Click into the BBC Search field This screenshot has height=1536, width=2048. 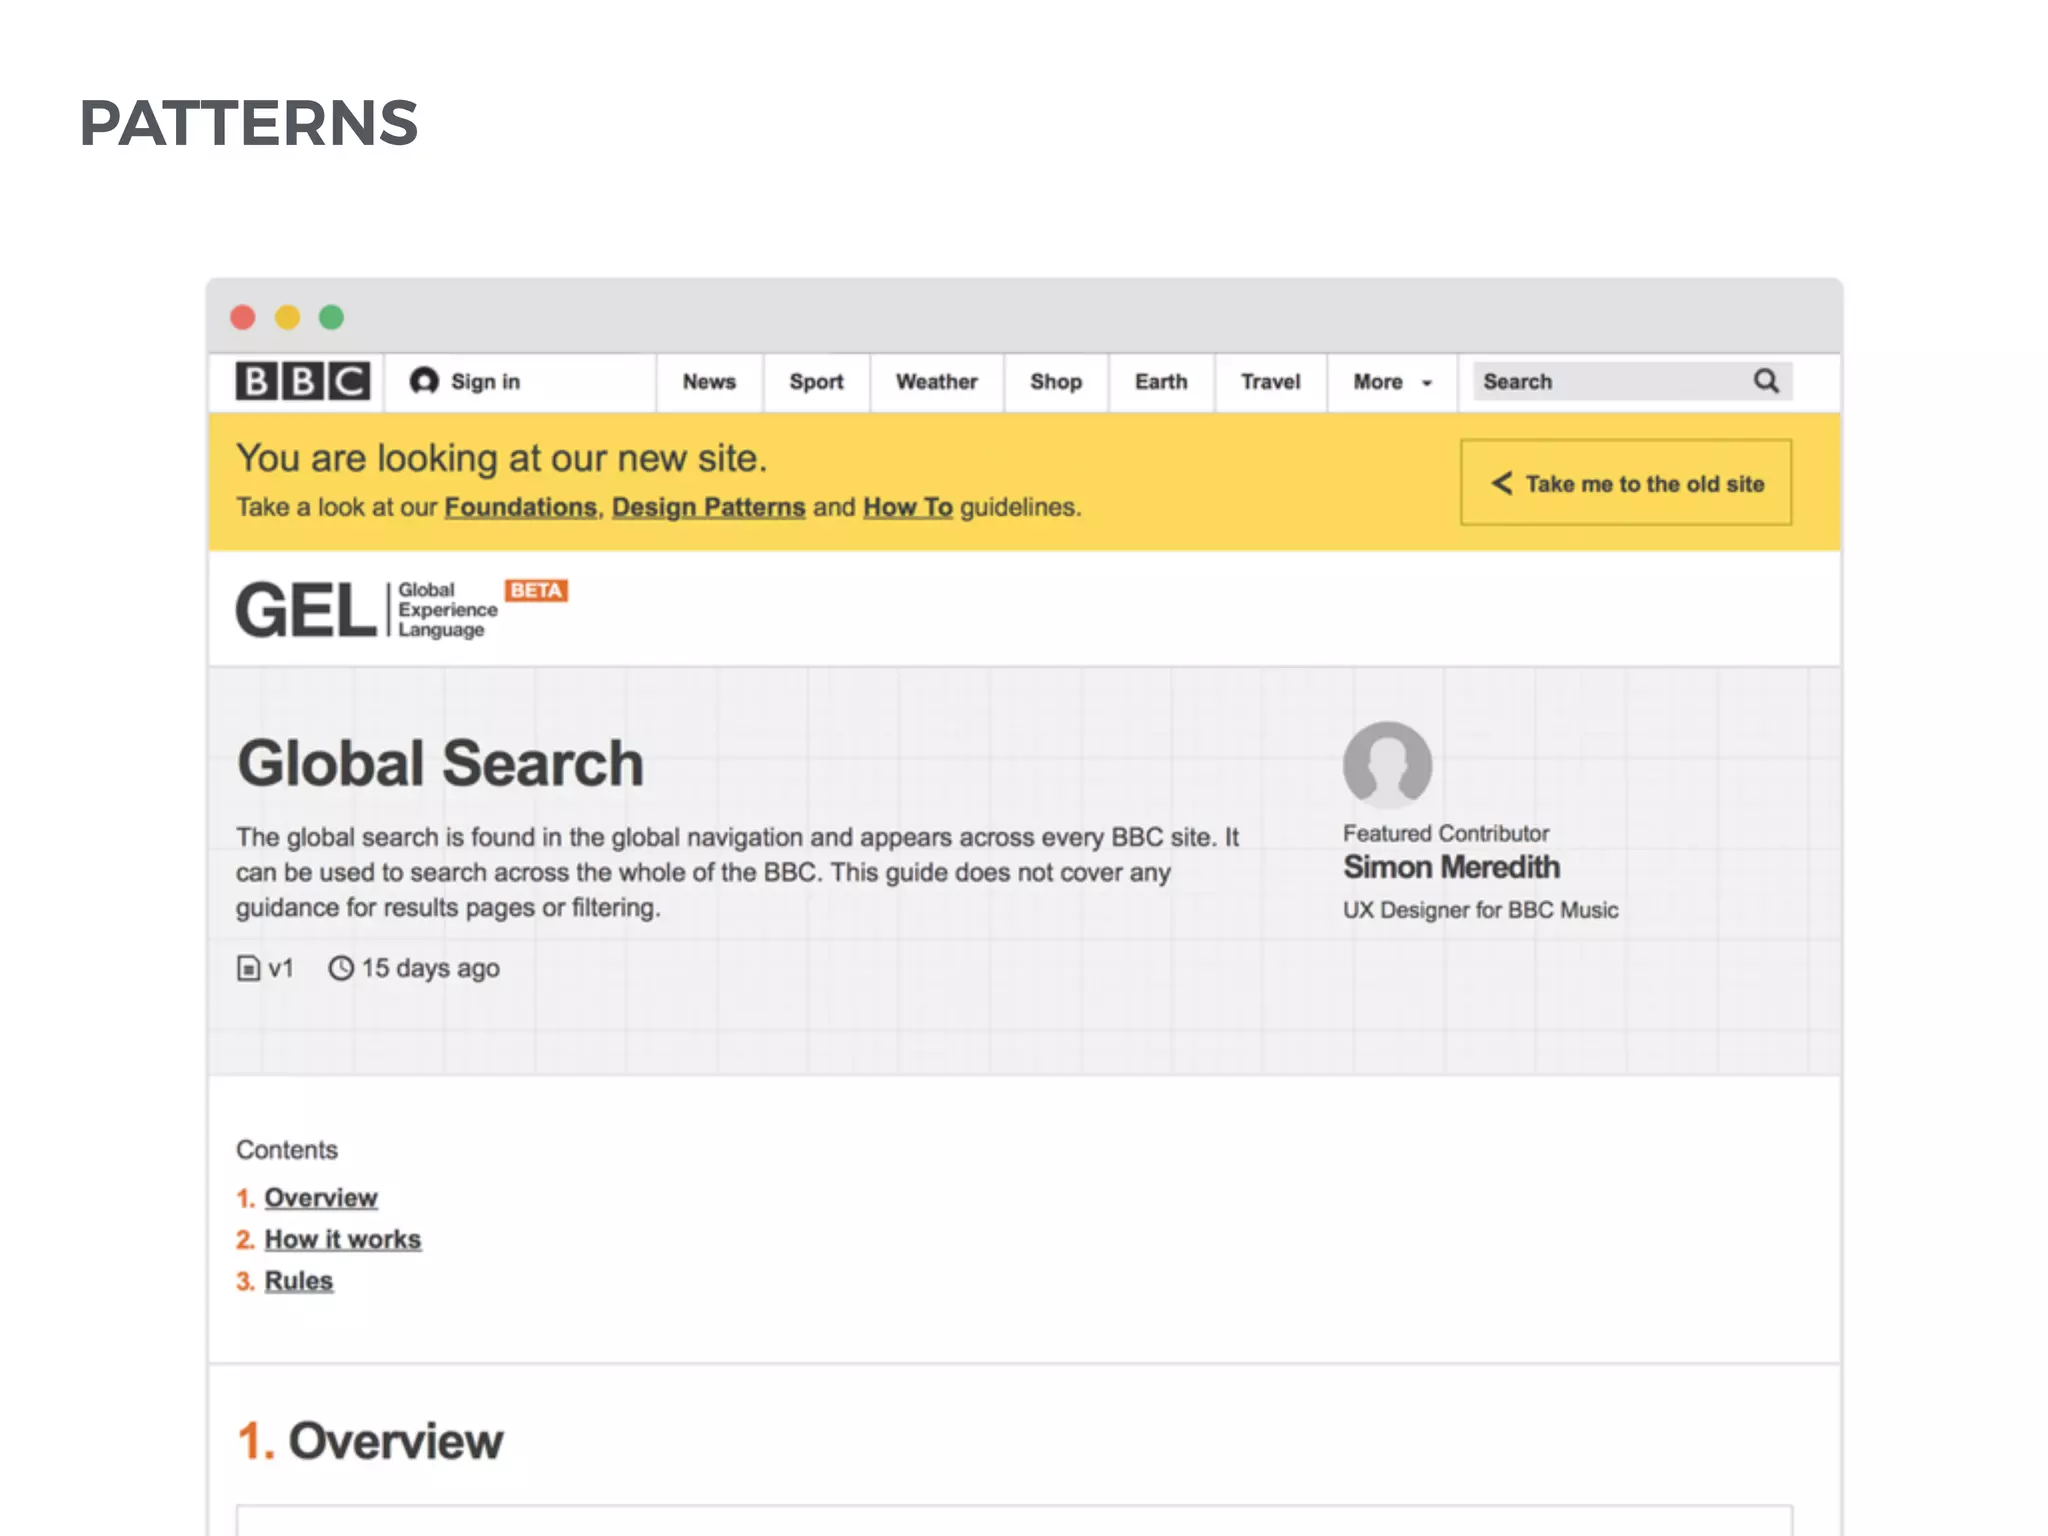1610,382
